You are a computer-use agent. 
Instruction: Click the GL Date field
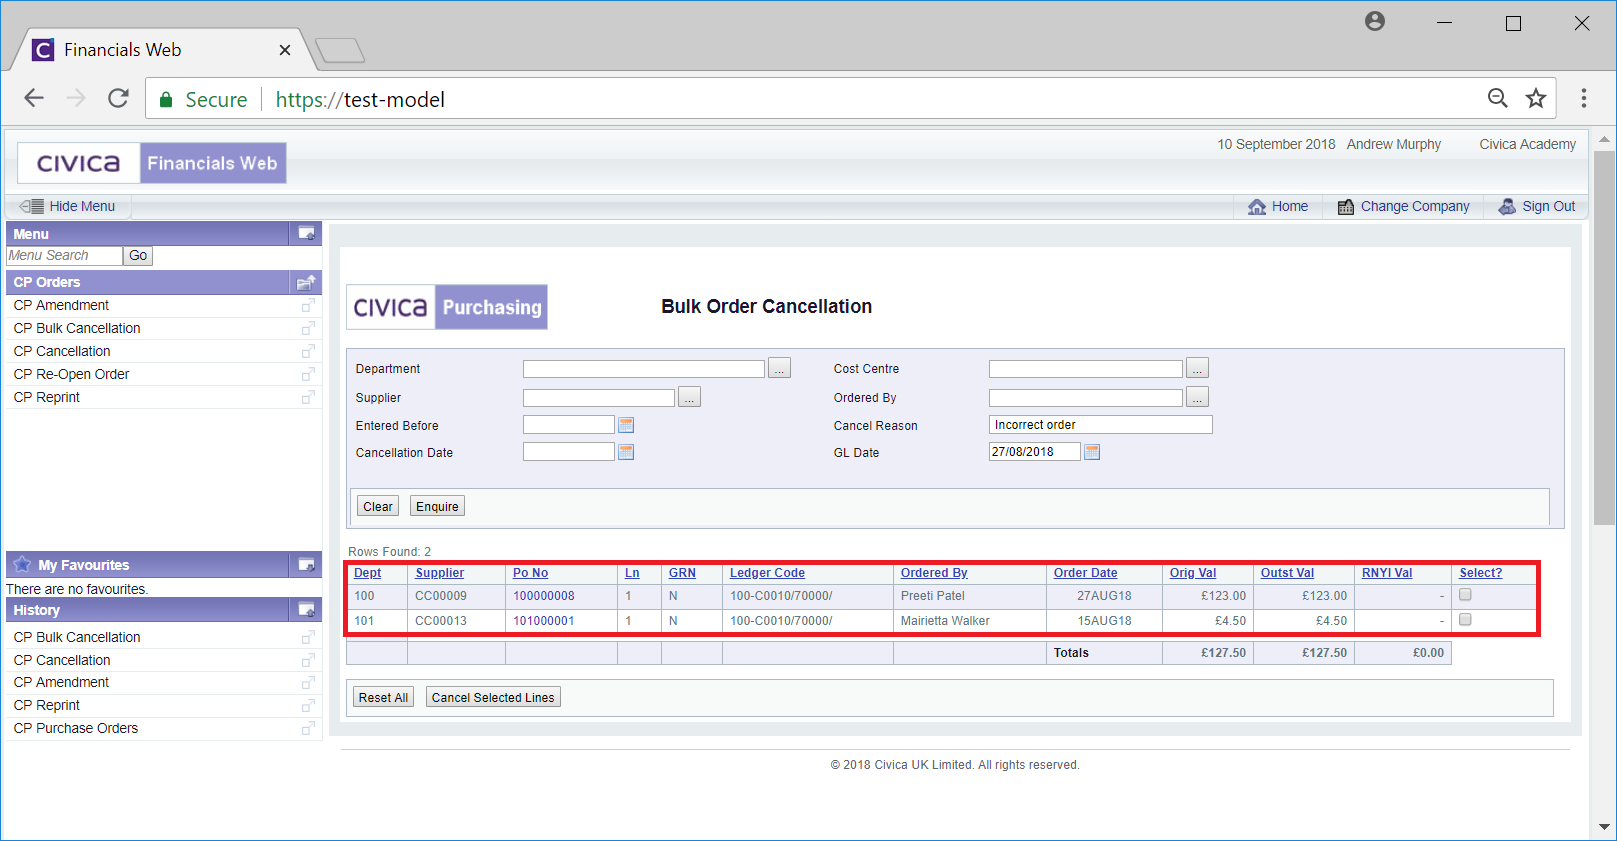point(1035,452)
